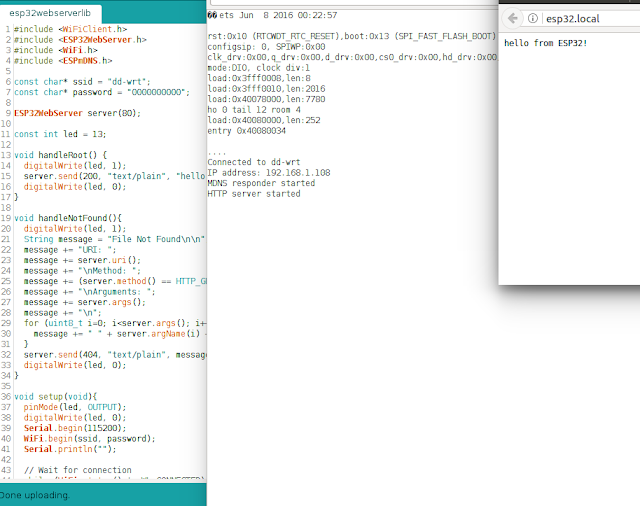Click serial line 'IP address: 192.168.1.108'

tap(269, 173)
